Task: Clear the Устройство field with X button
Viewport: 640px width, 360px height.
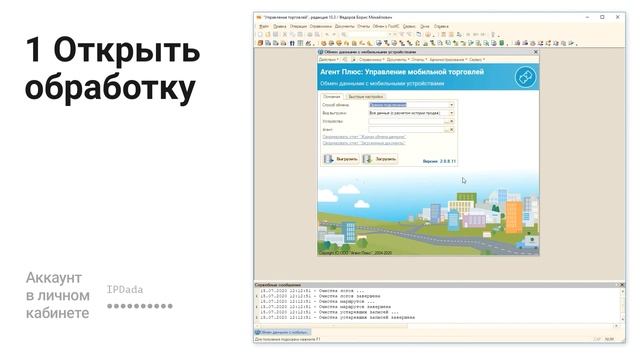Action: (452, 122)
